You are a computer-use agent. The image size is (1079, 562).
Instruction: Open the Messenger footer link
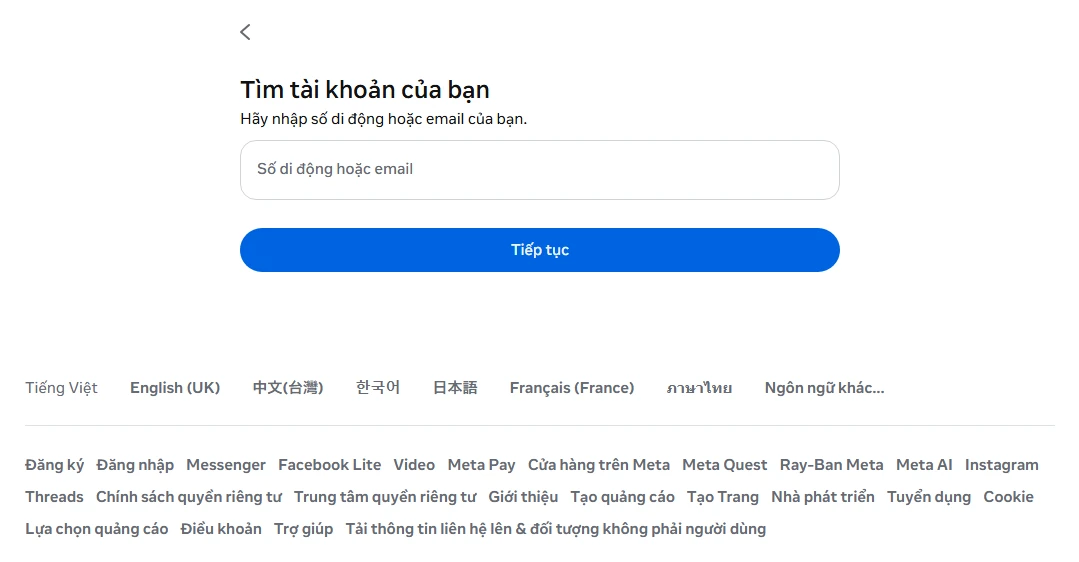click(x=226, y=465)
